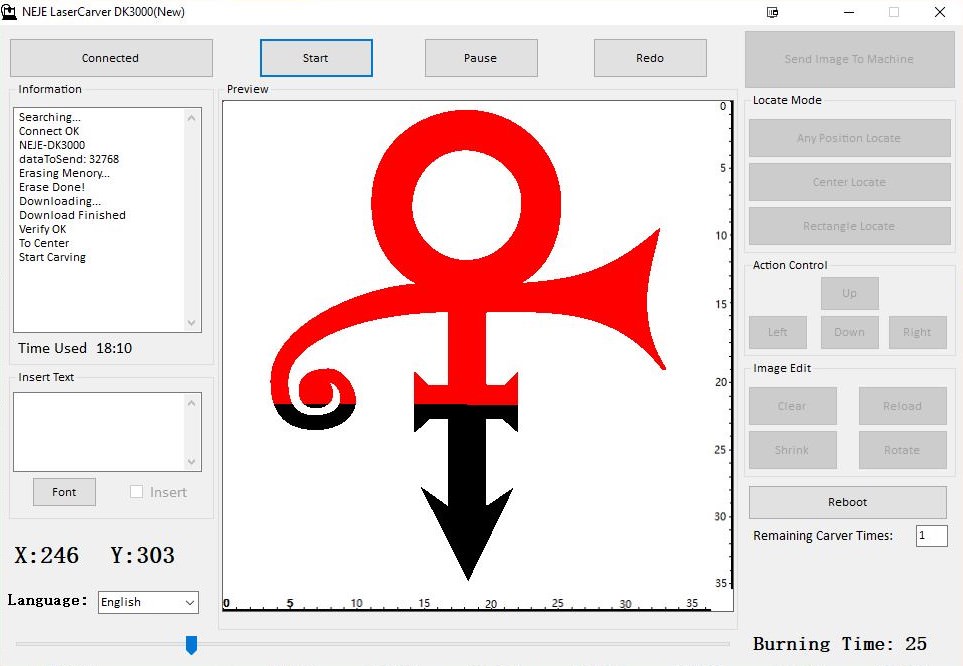Pause the carving job
The width and height of the screenshot is (963, 666).
[481, 58]
